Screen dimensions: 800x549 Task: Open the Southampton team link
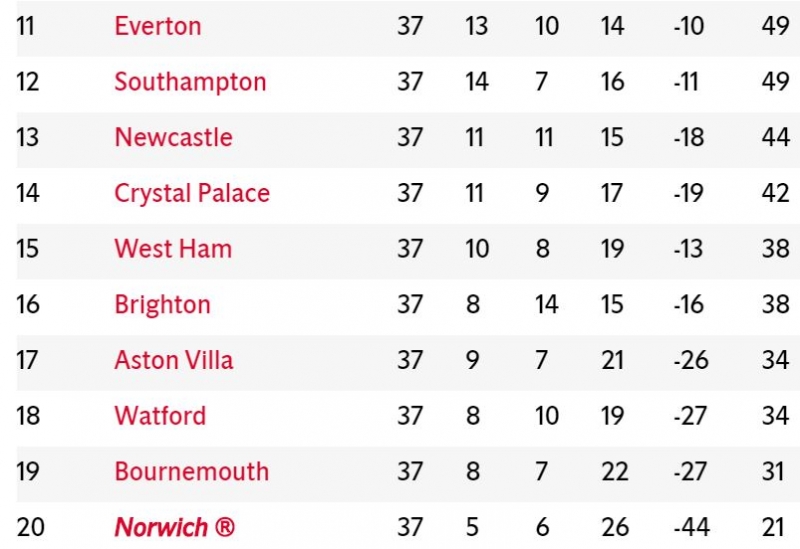[190, 82]
